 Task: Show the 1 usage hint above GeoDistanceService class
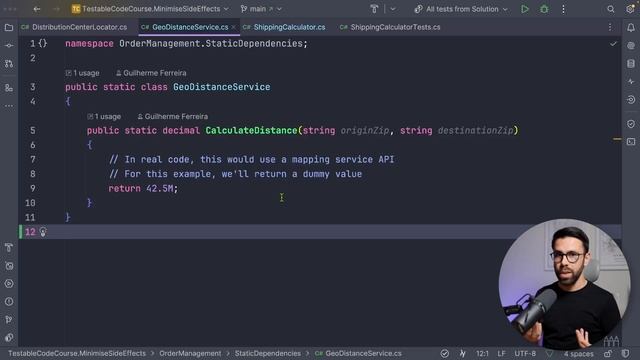(82, 73)
